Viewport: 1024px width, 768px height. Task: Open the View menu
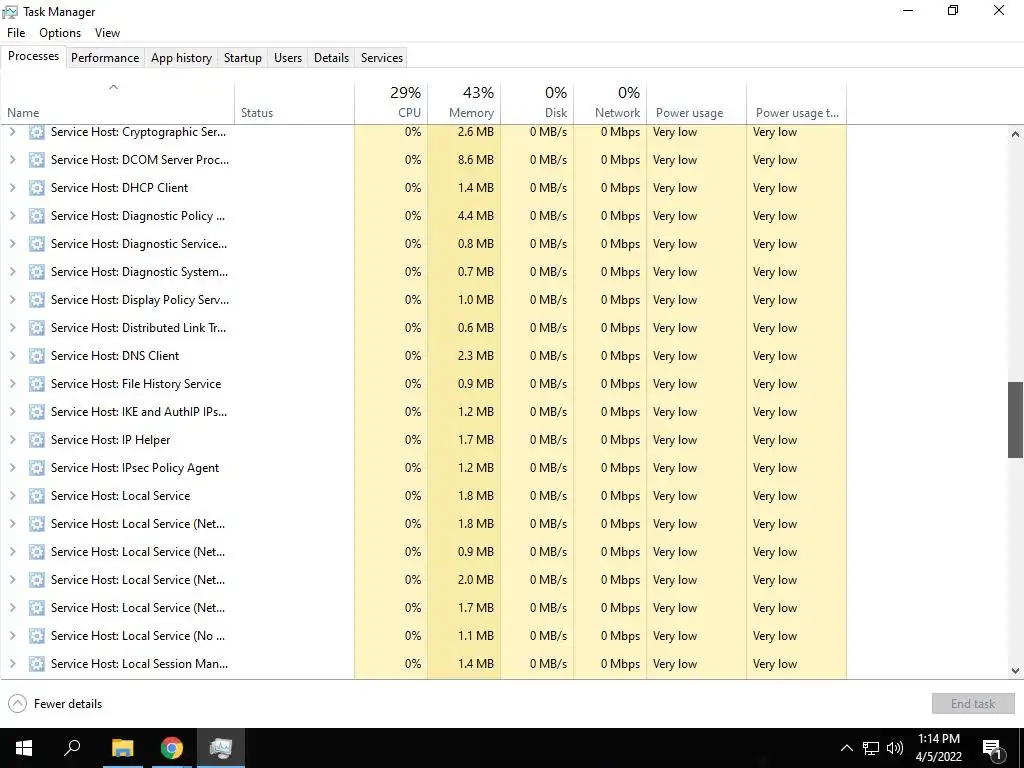click(107, 33)
